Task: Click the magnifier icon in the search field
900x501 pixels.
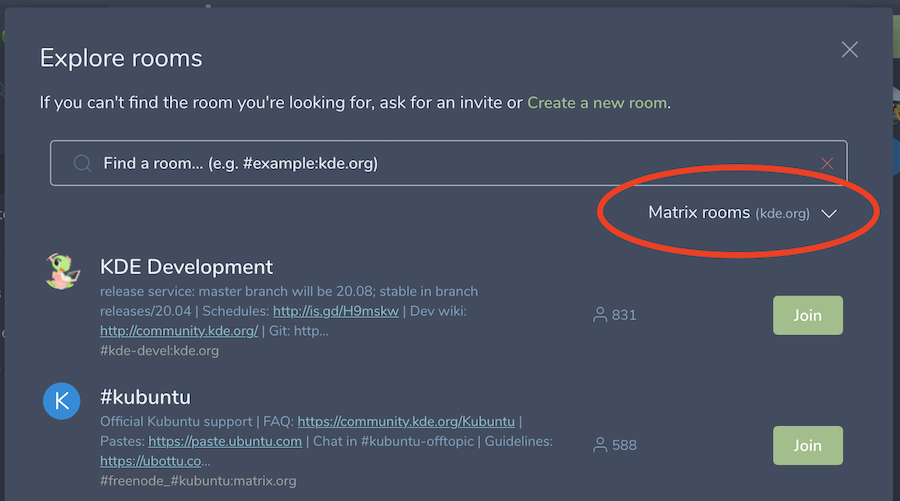Action: [x=82, y=163]
